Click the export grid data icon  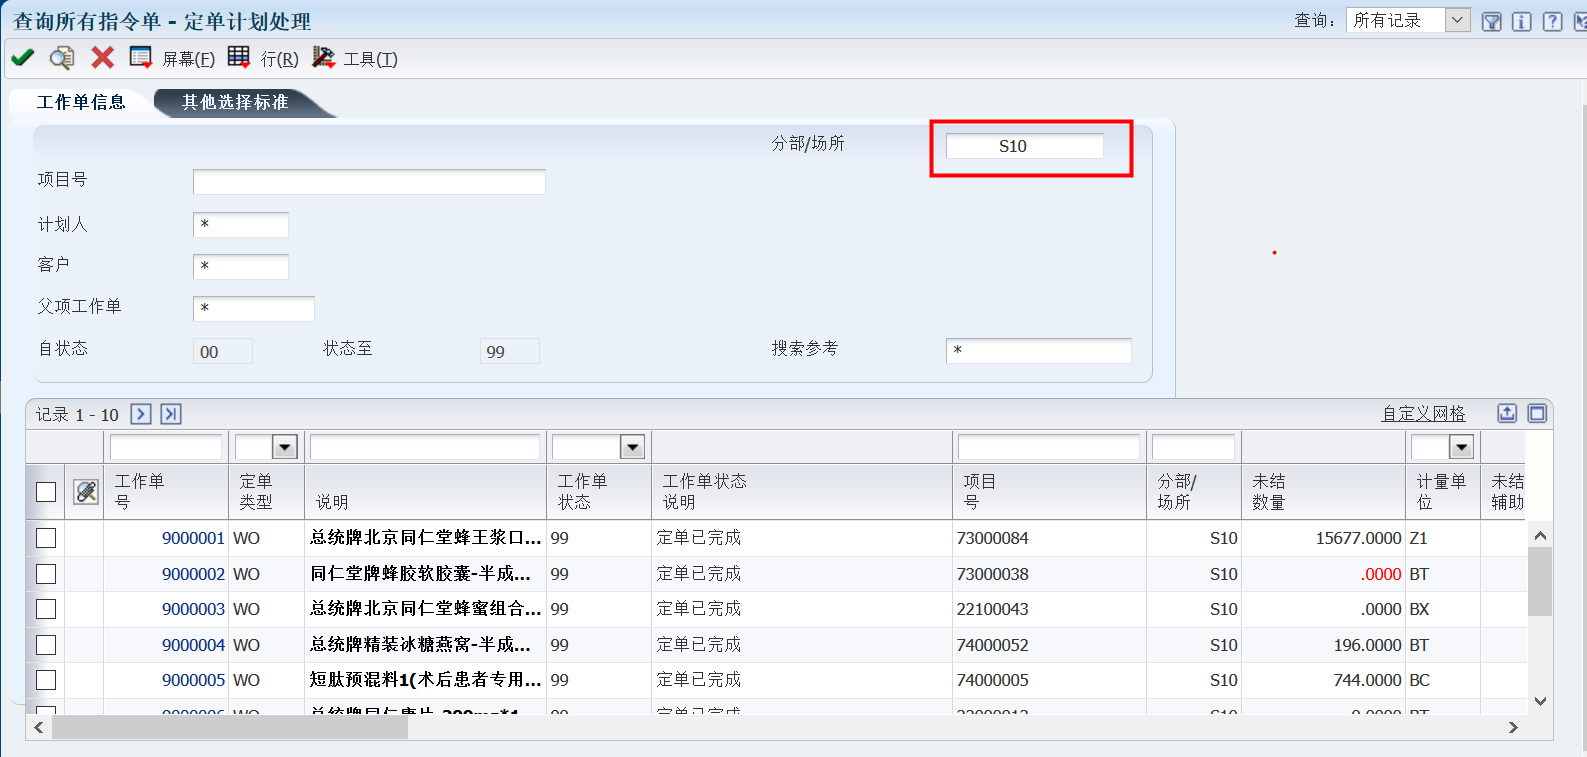[1507, 413]
